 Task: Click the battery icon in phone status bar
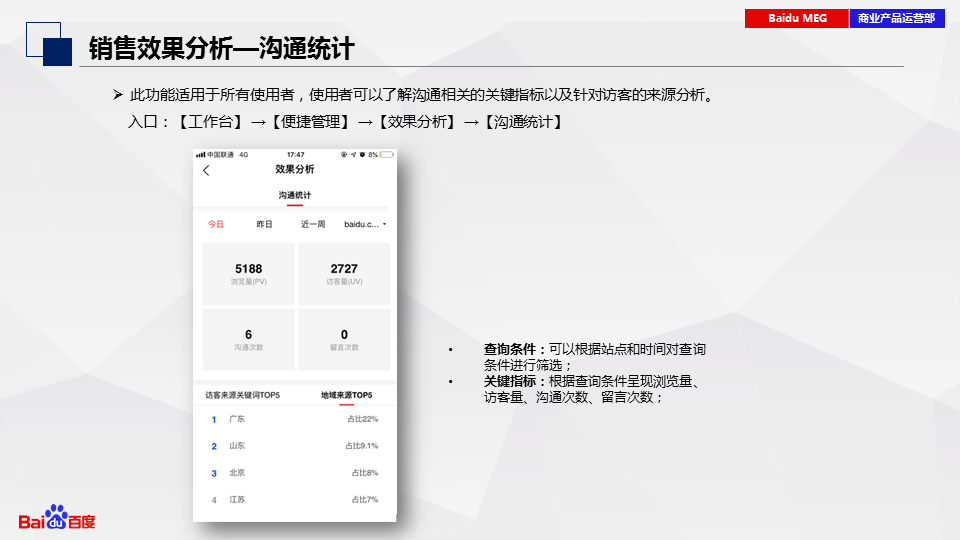pyautogui.click(x=387, y=155)
